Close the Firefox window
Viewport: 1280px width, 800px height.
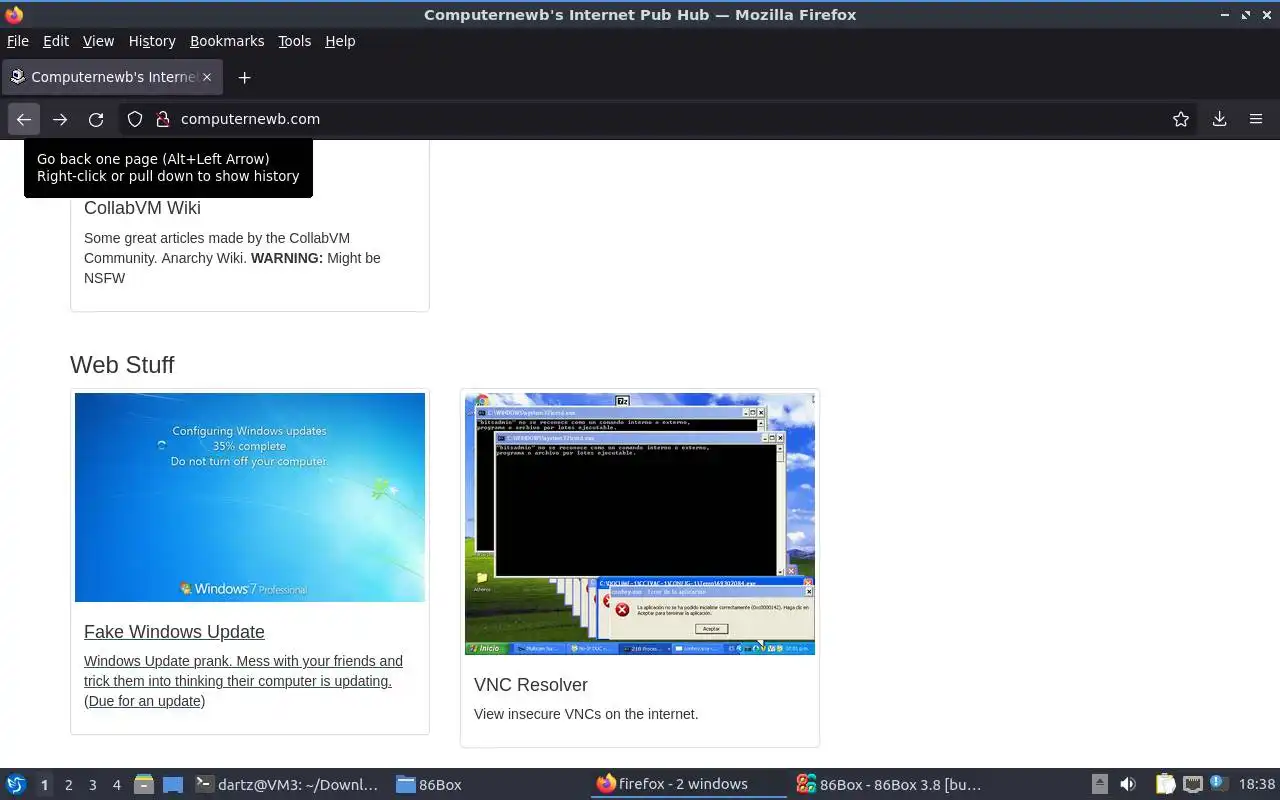(1266, 15)
